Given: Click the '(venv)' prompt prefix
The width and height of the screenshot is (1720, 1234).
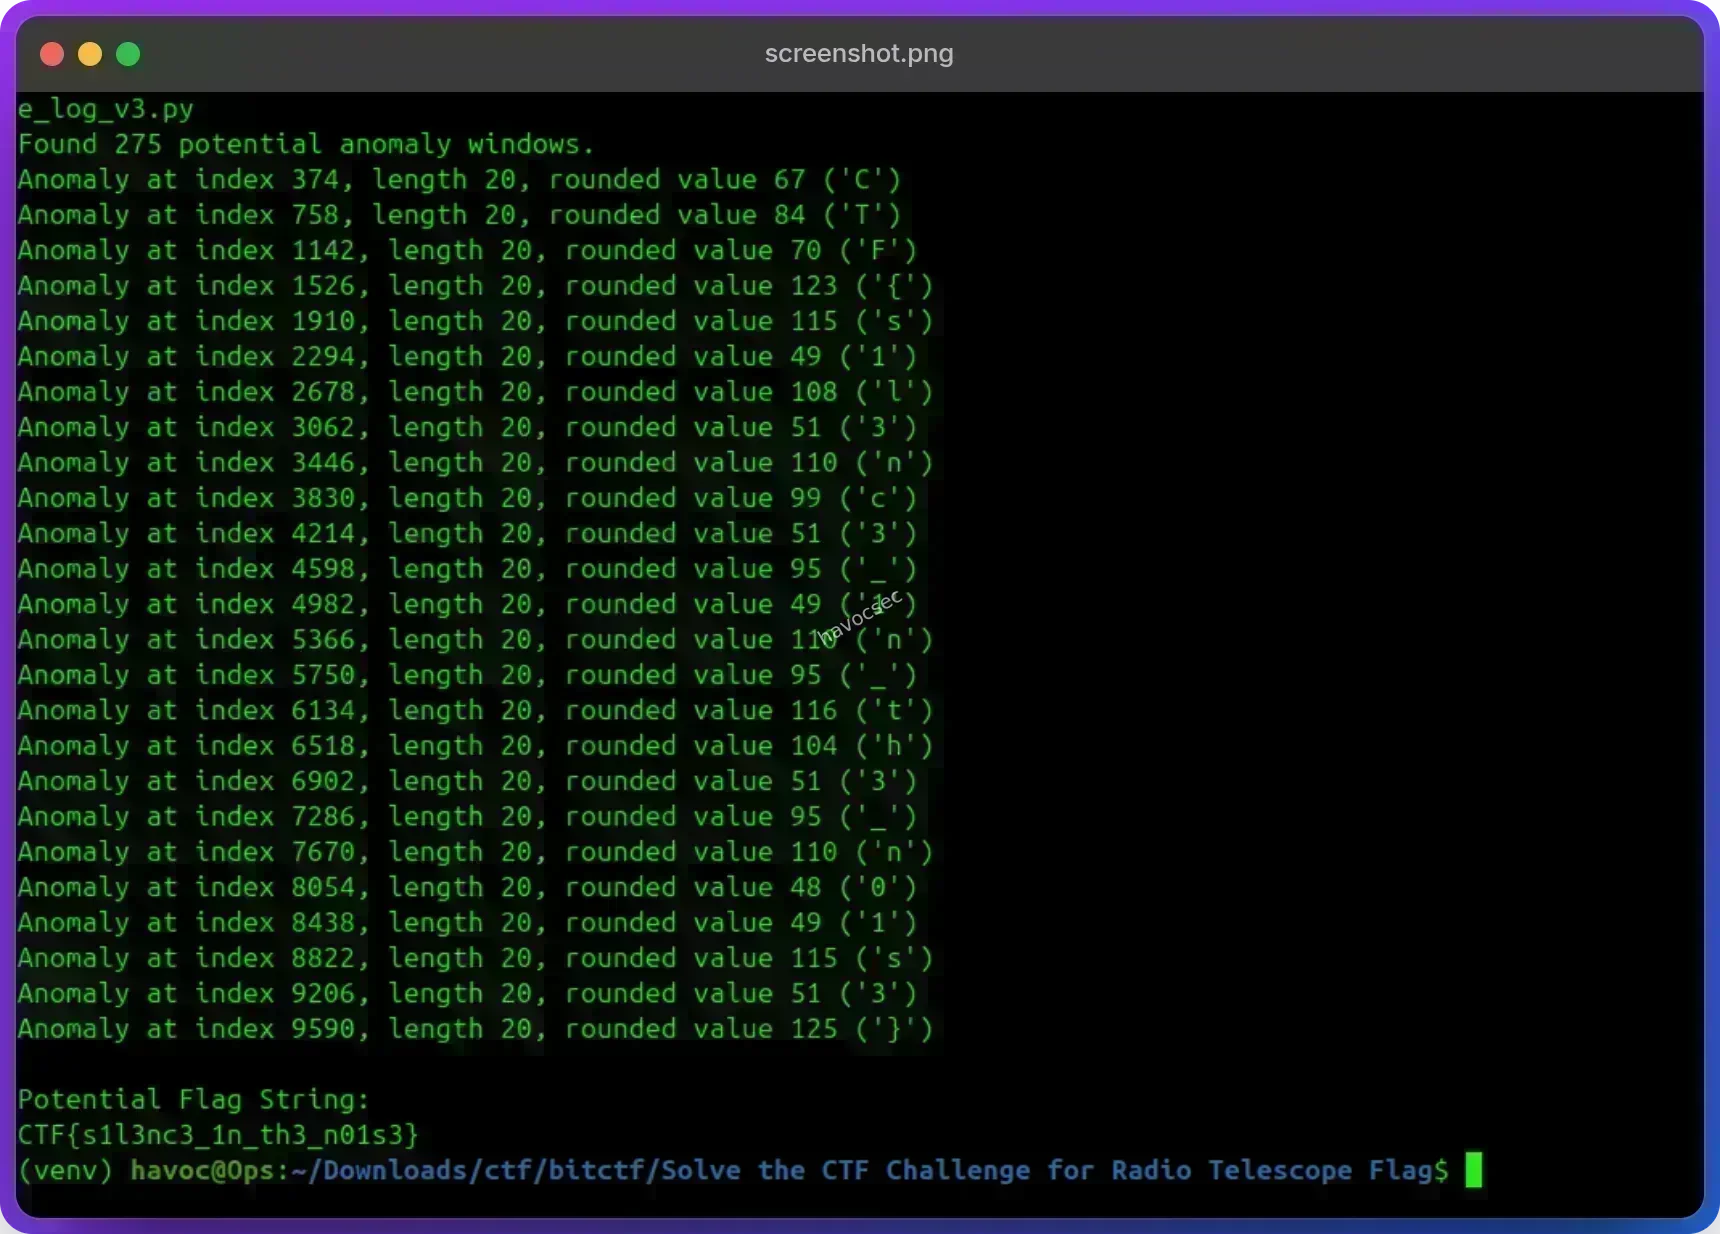Looking at the screenshot, I should pos(65,1171).
